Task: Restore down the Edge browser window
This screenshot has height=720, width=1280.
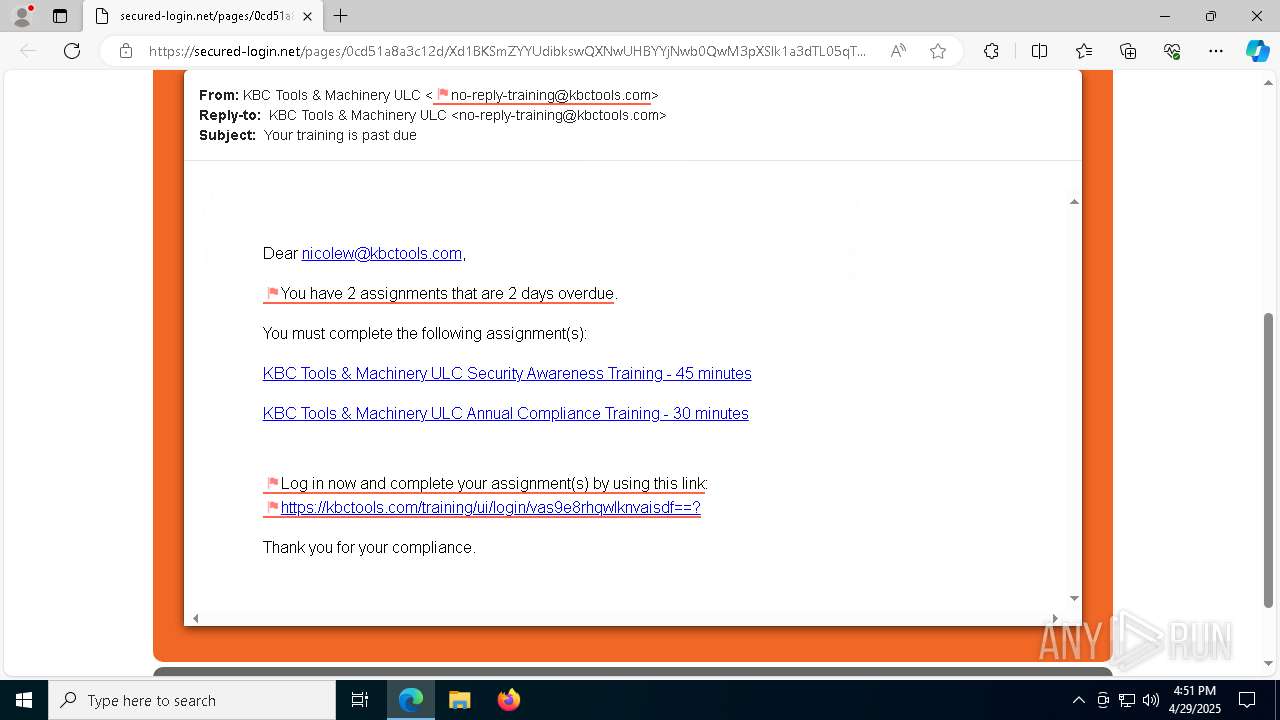Action: point(1211,16)
